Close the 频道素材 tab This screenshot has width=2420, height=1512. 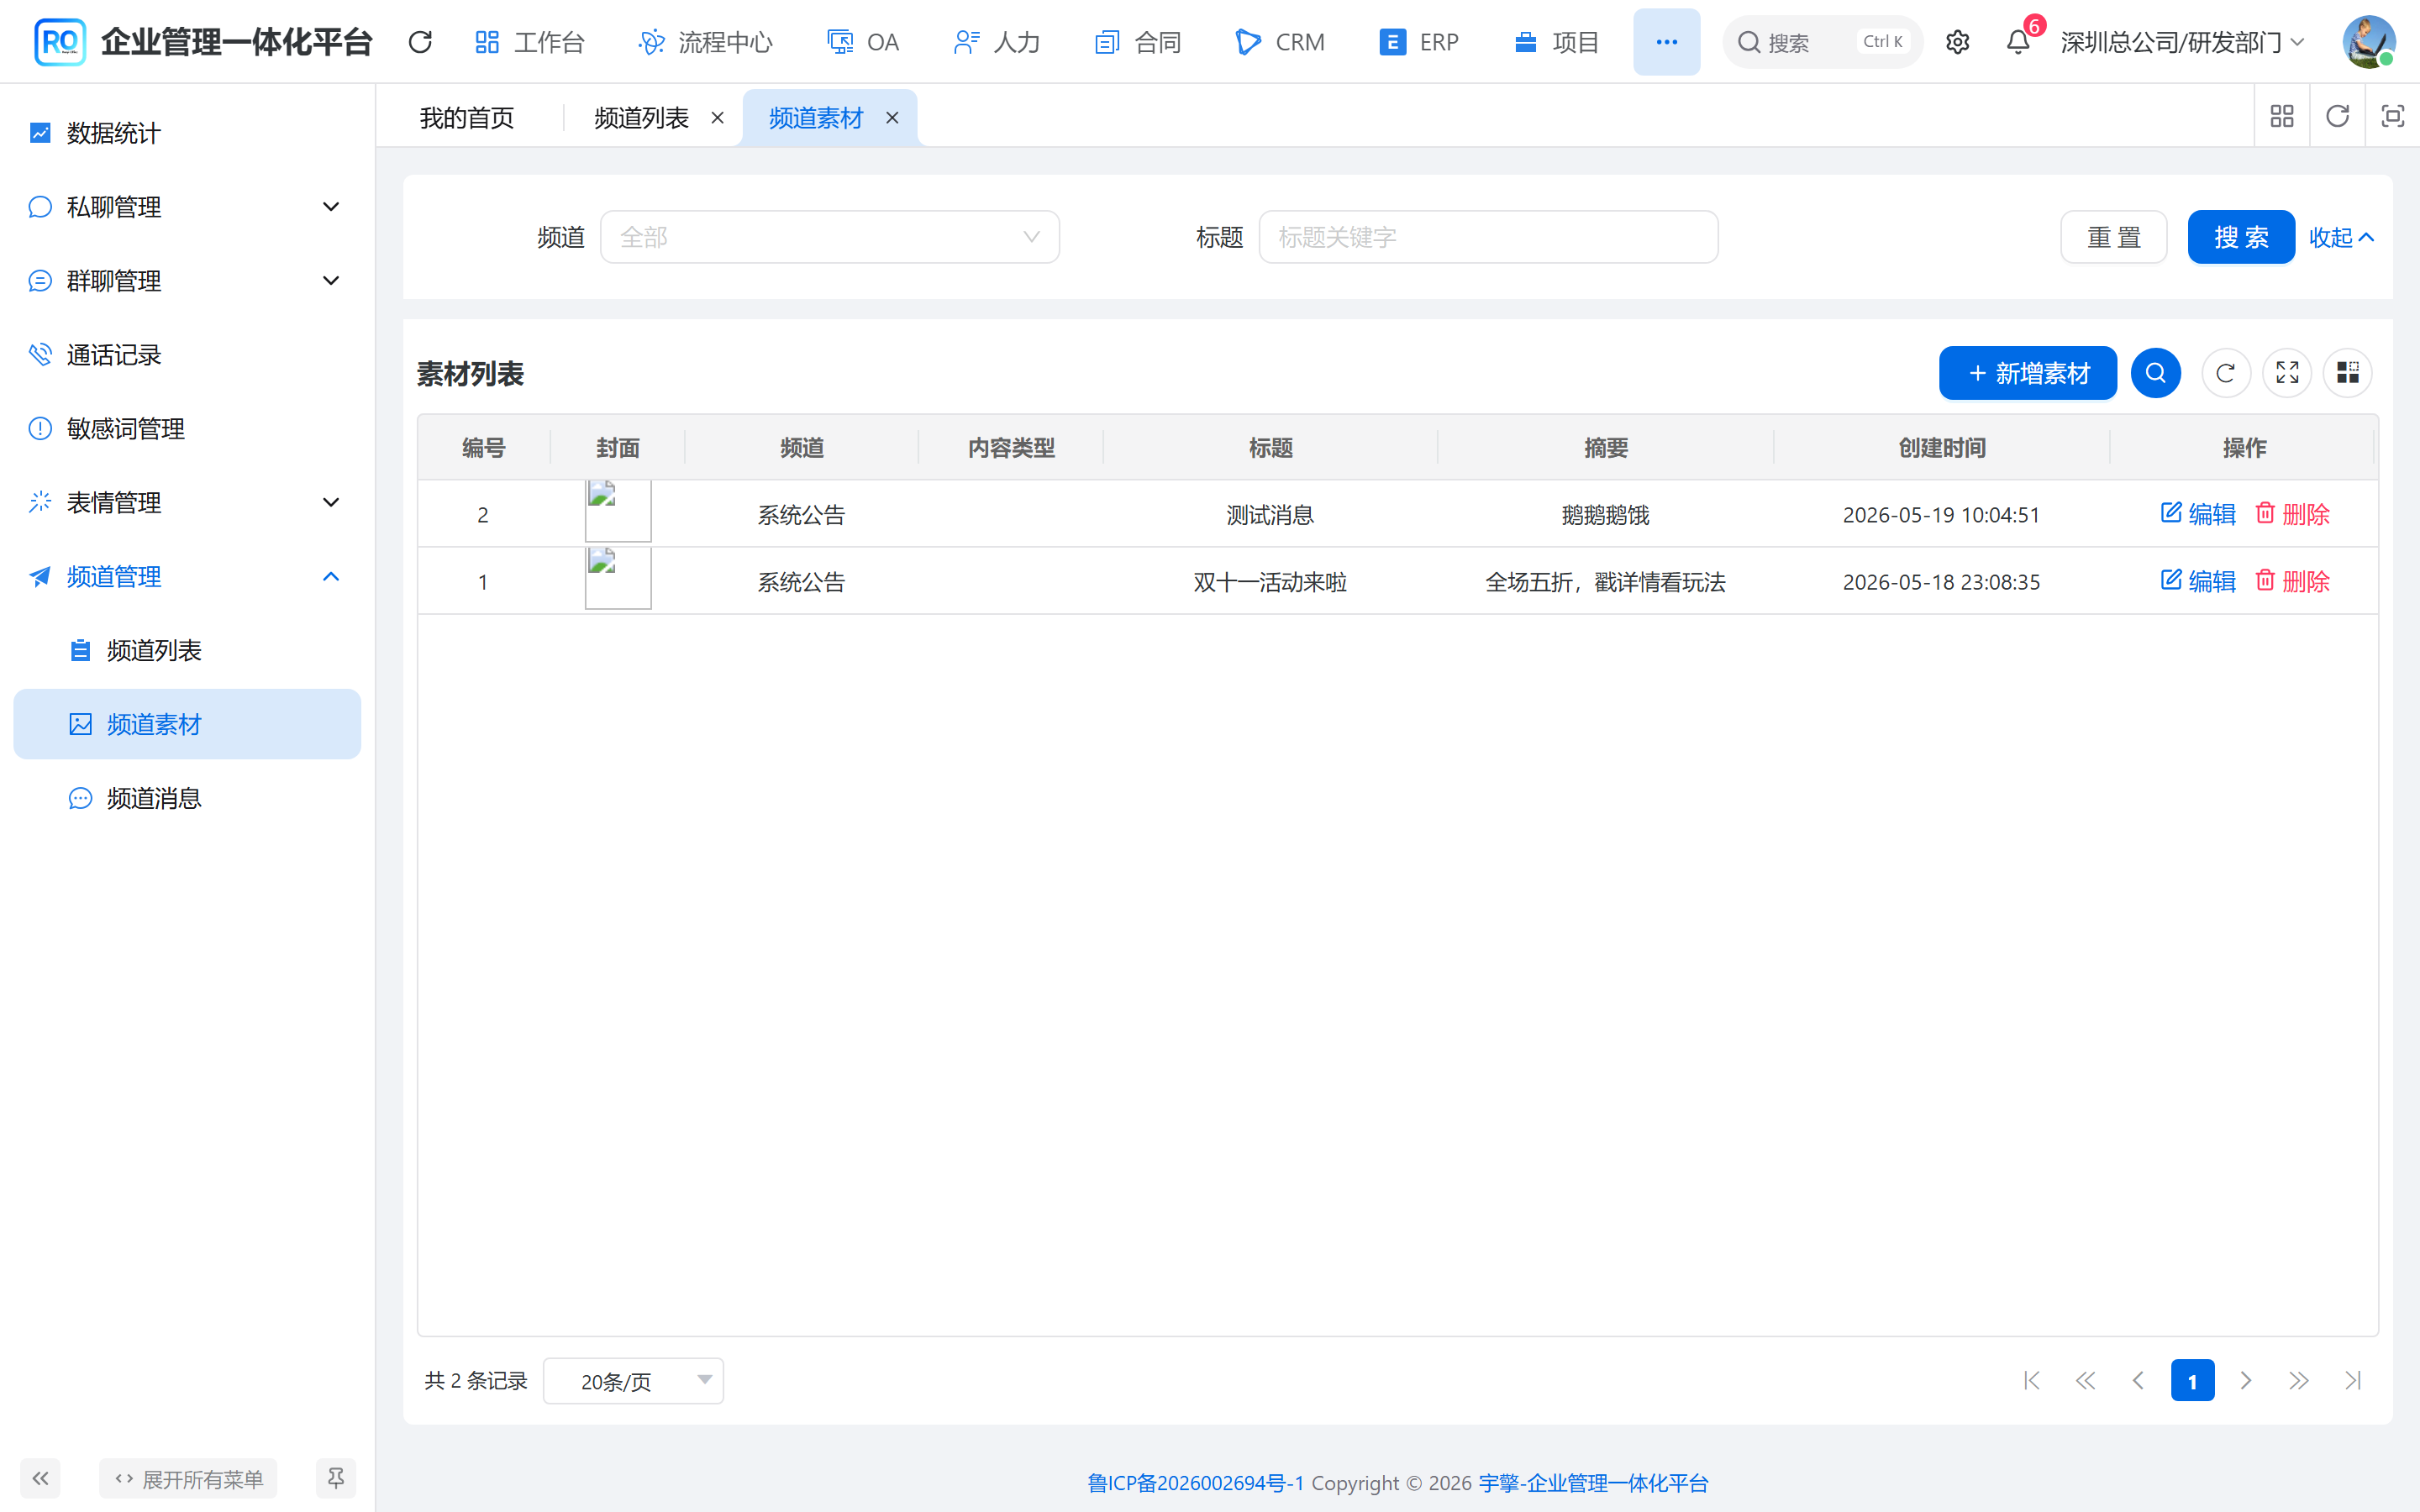892,118
